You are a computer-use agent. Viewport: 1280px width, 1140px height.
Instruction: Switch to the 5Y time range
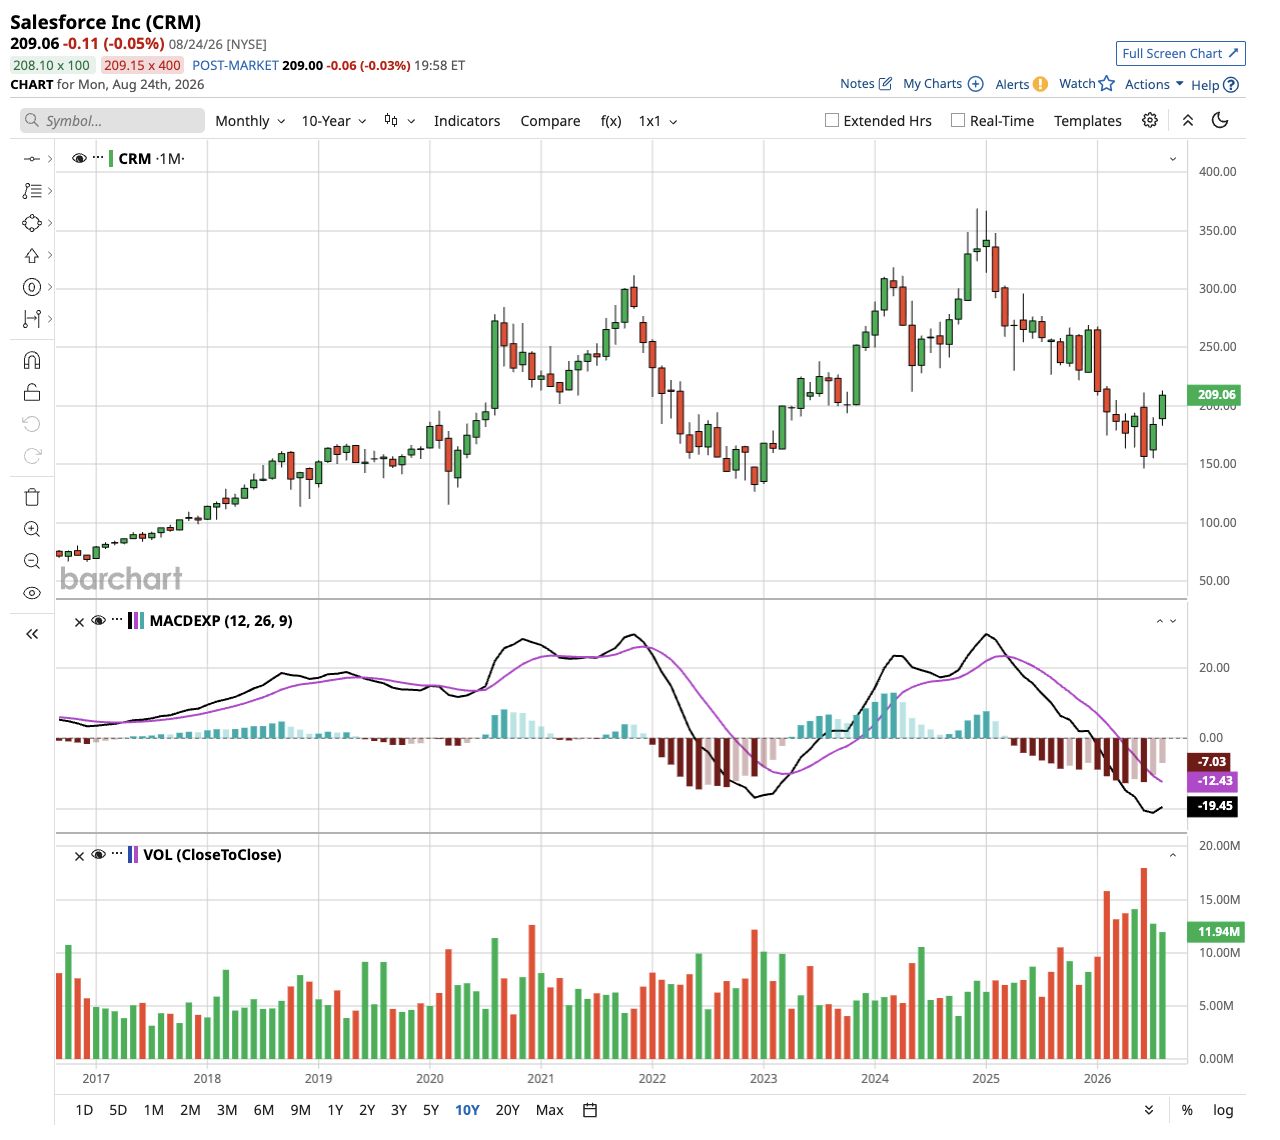(x=431, y=1110)
